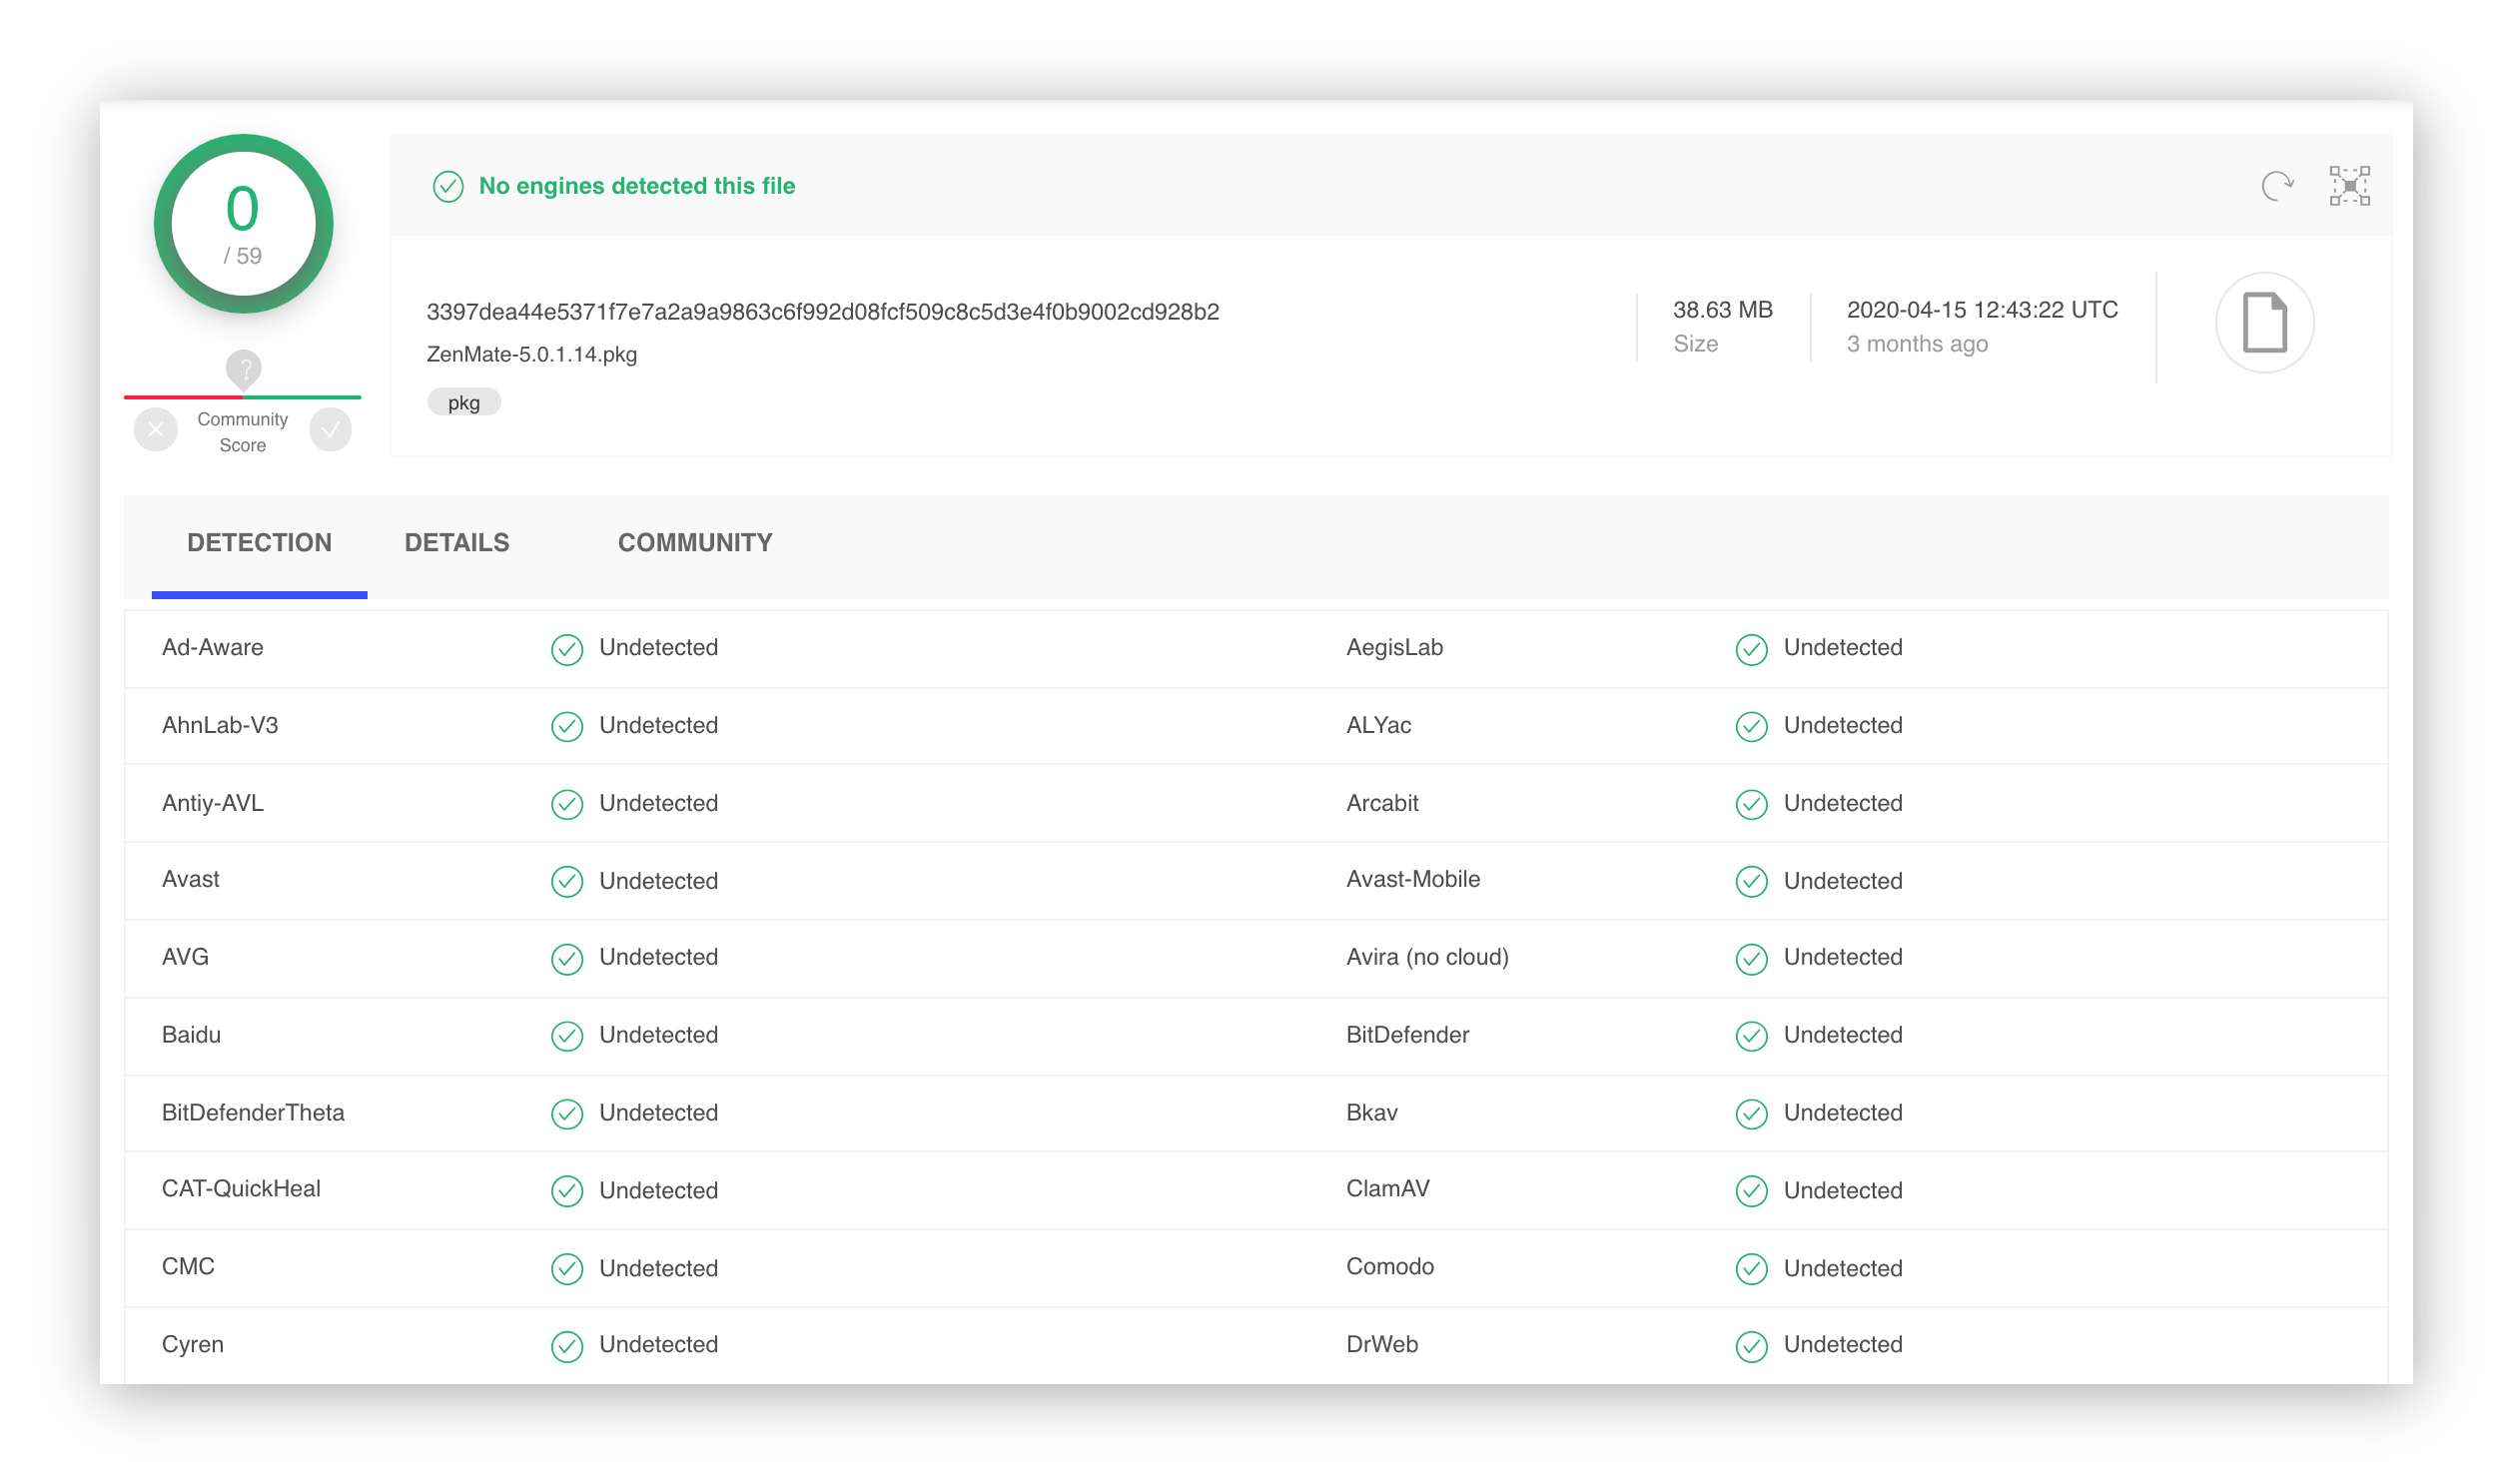The width and height of the screenshot is (2513, 1484).
Task: Click the ALYac engine name
Action: click(x=1378, y=725)
